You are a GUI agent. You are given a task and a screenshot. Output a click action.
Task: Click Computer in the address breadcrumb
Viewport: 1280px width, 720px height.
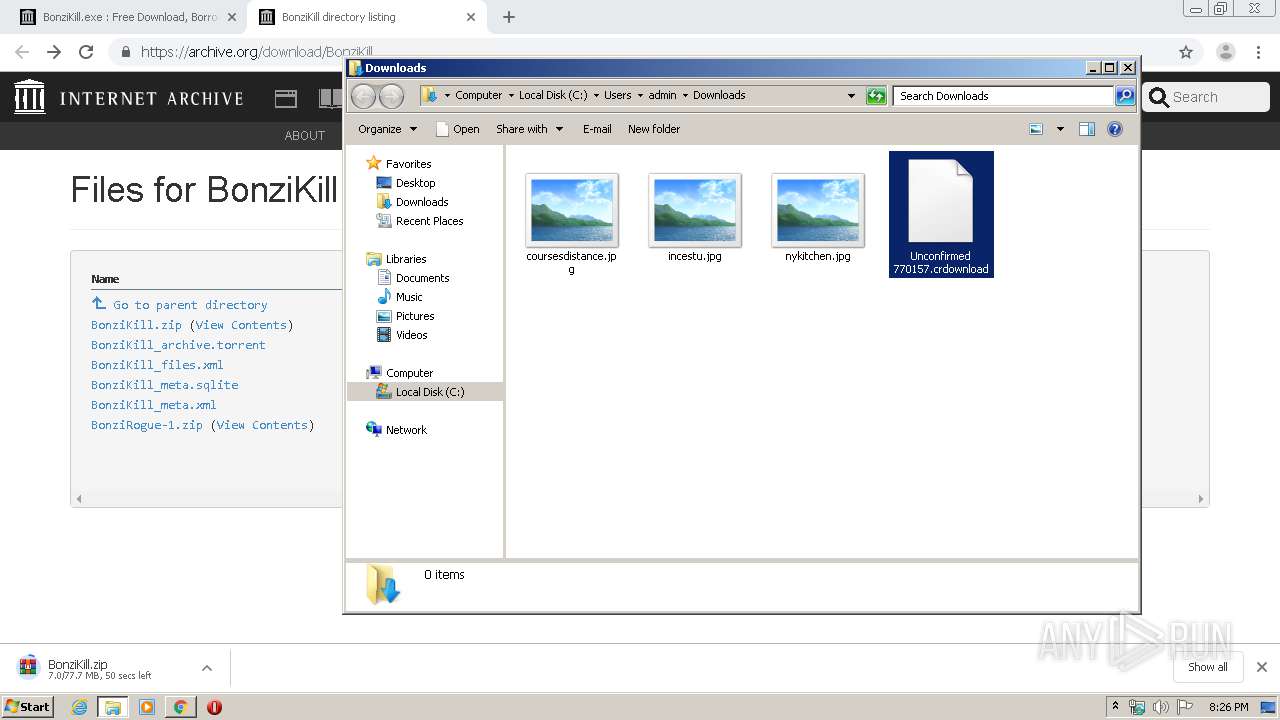478,95
